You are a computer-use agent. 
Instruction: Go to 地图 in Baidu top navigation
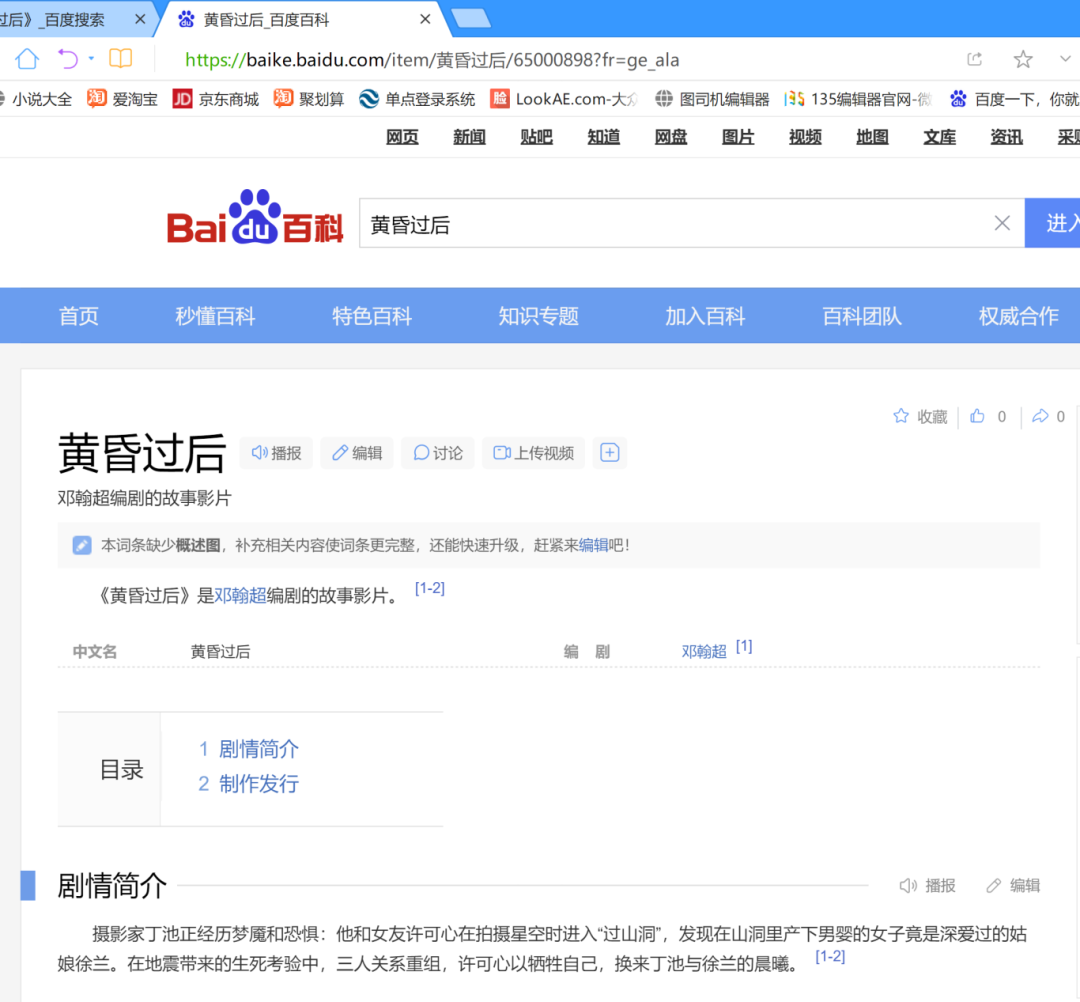[872, 137]
